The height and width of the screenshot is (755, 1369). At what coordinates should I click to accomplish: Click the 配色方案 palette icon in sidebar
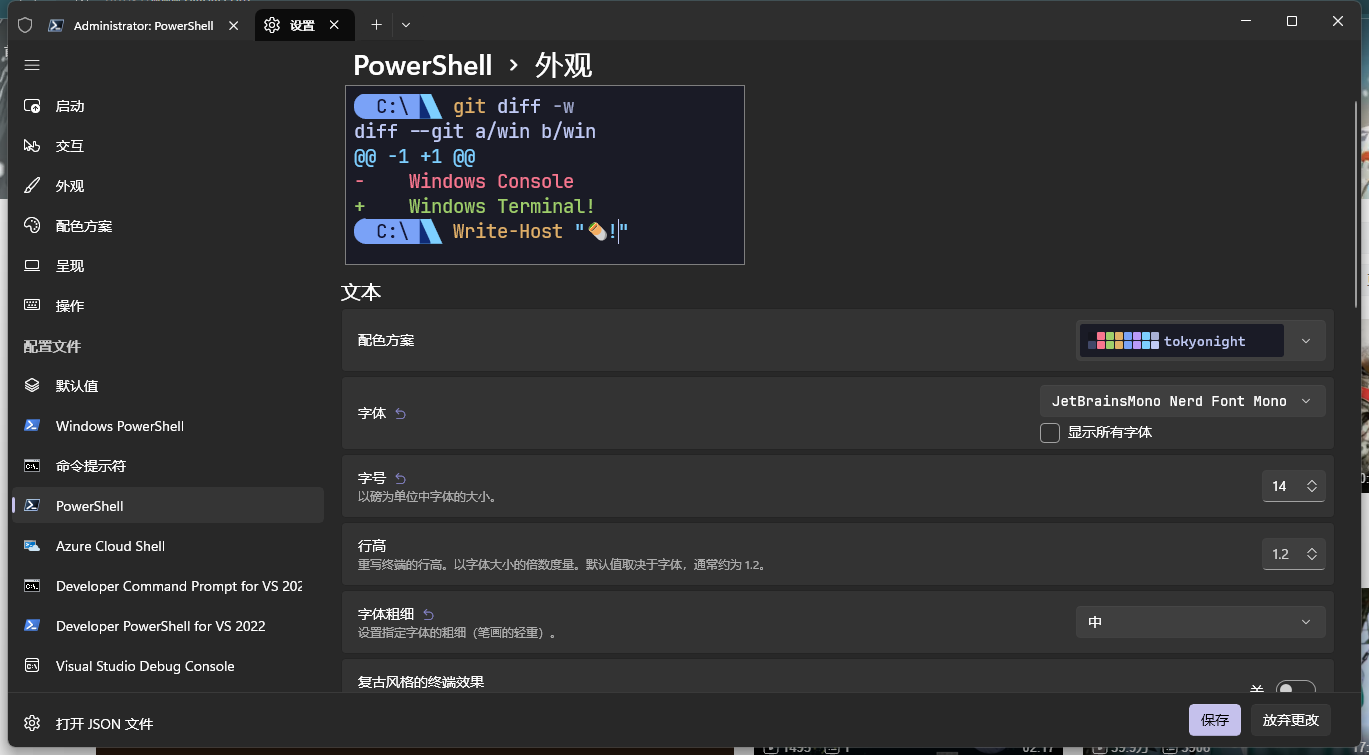[x=32, y=226]
